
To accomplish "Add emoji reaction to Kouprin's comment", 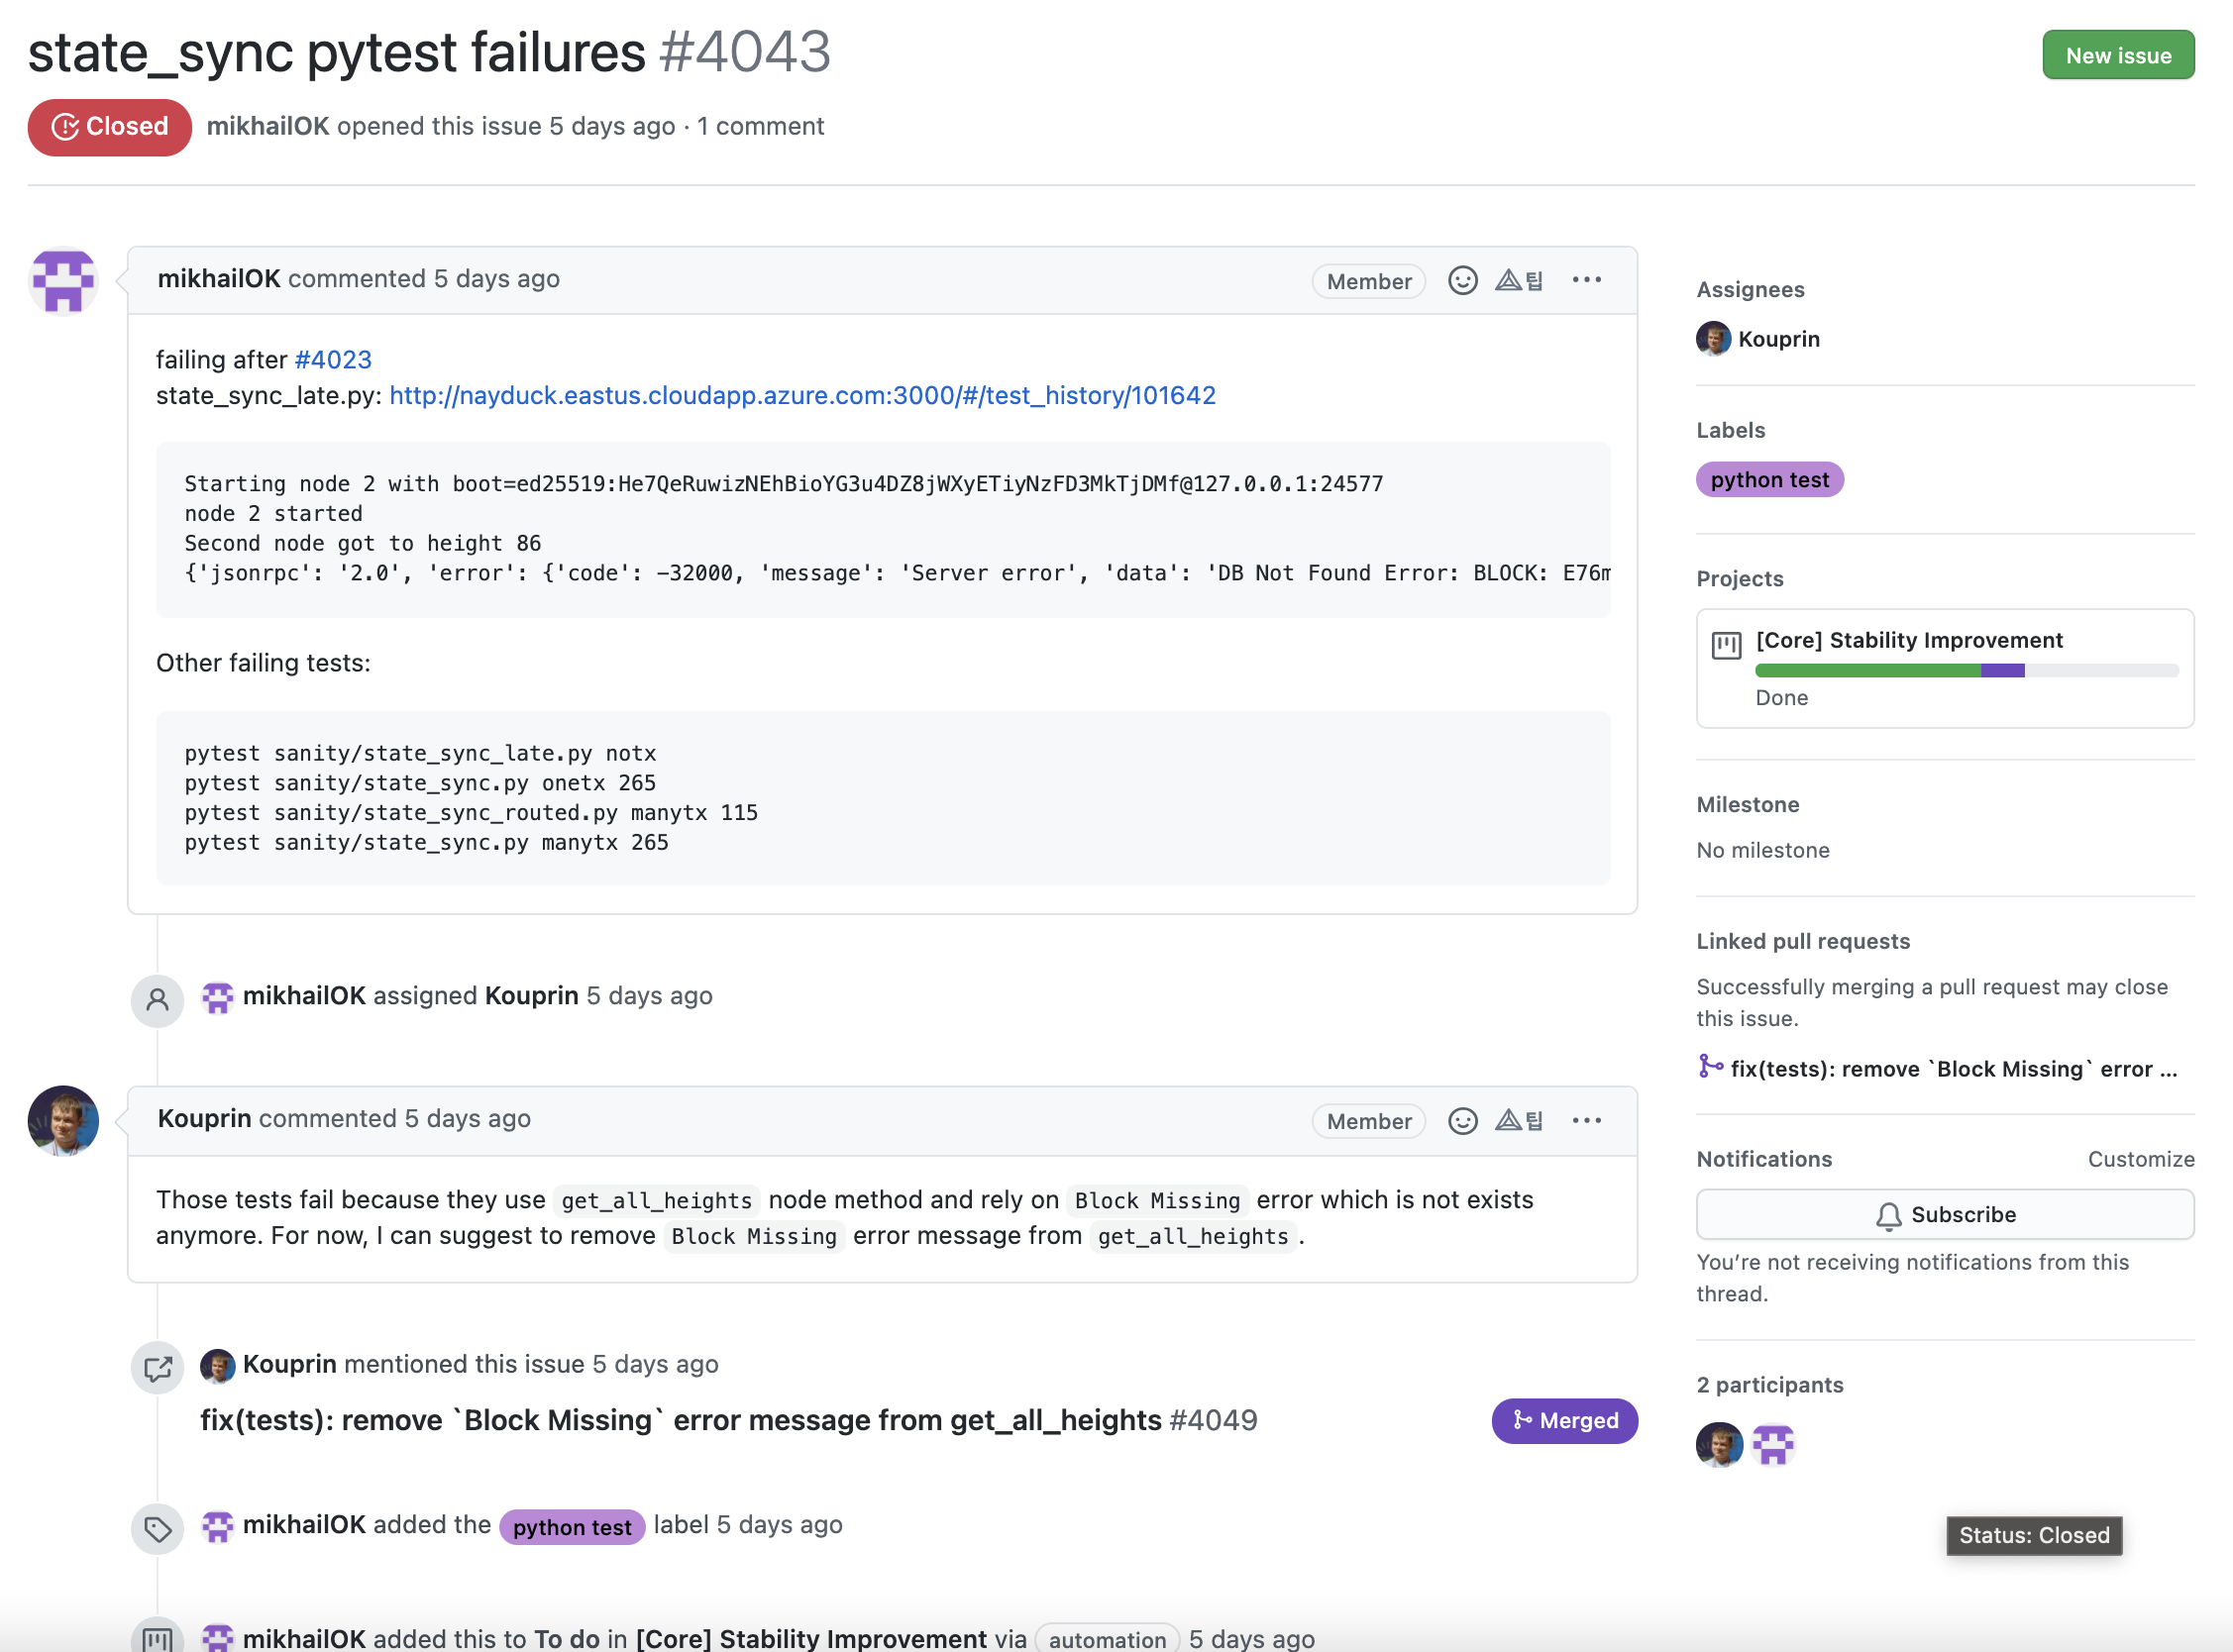I will tap(1462, 1120).
